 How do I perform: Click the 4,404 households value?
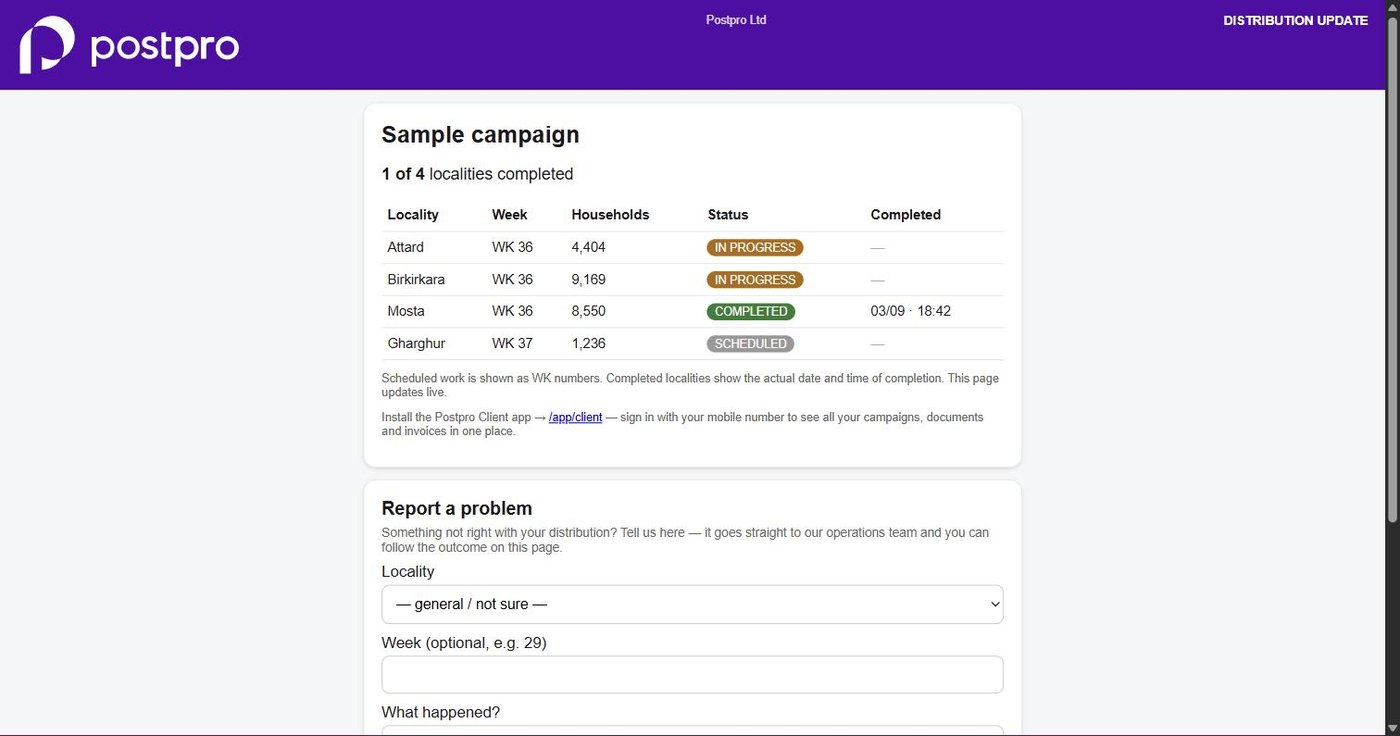tap(589, 247)
